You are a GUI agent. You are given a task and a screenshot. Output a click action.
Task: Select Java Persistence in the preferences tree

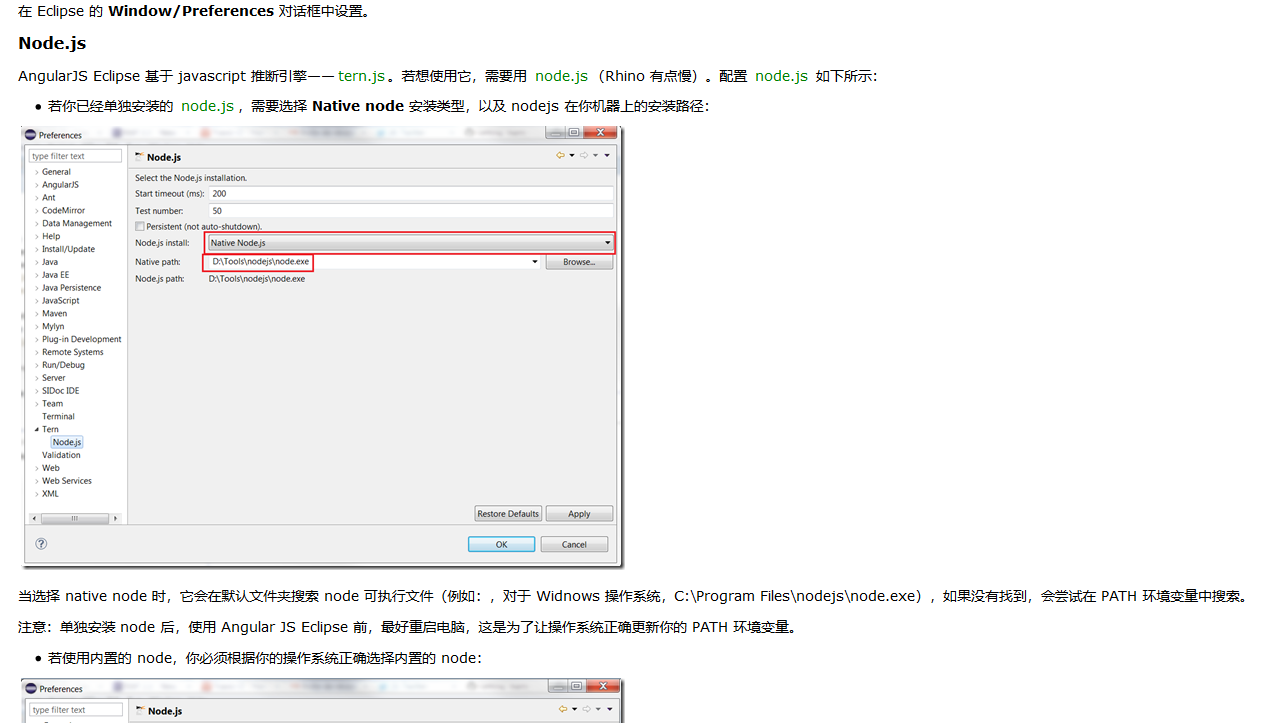(71, 288)
